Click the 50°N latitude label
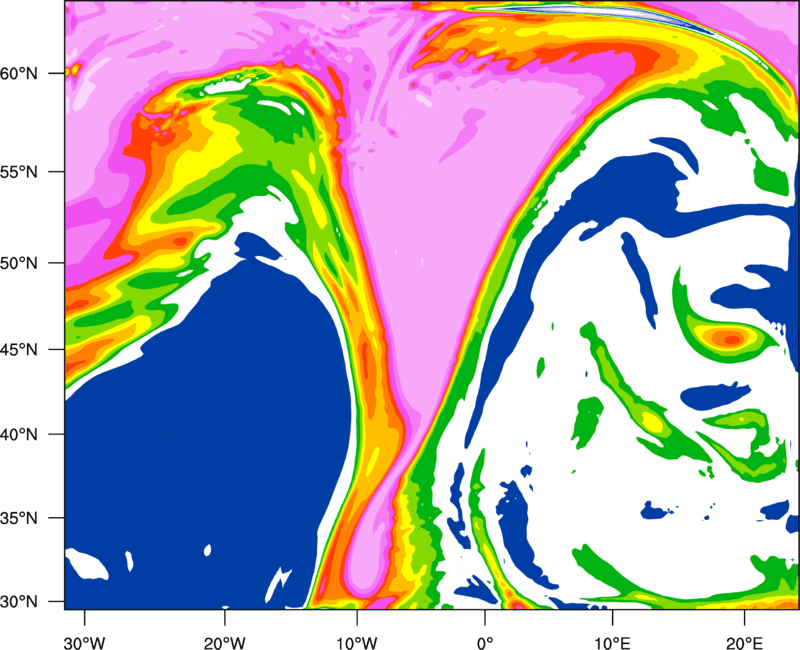Image resolution: width=800 pixels, height=650 pixels. (x=21, y=264)
